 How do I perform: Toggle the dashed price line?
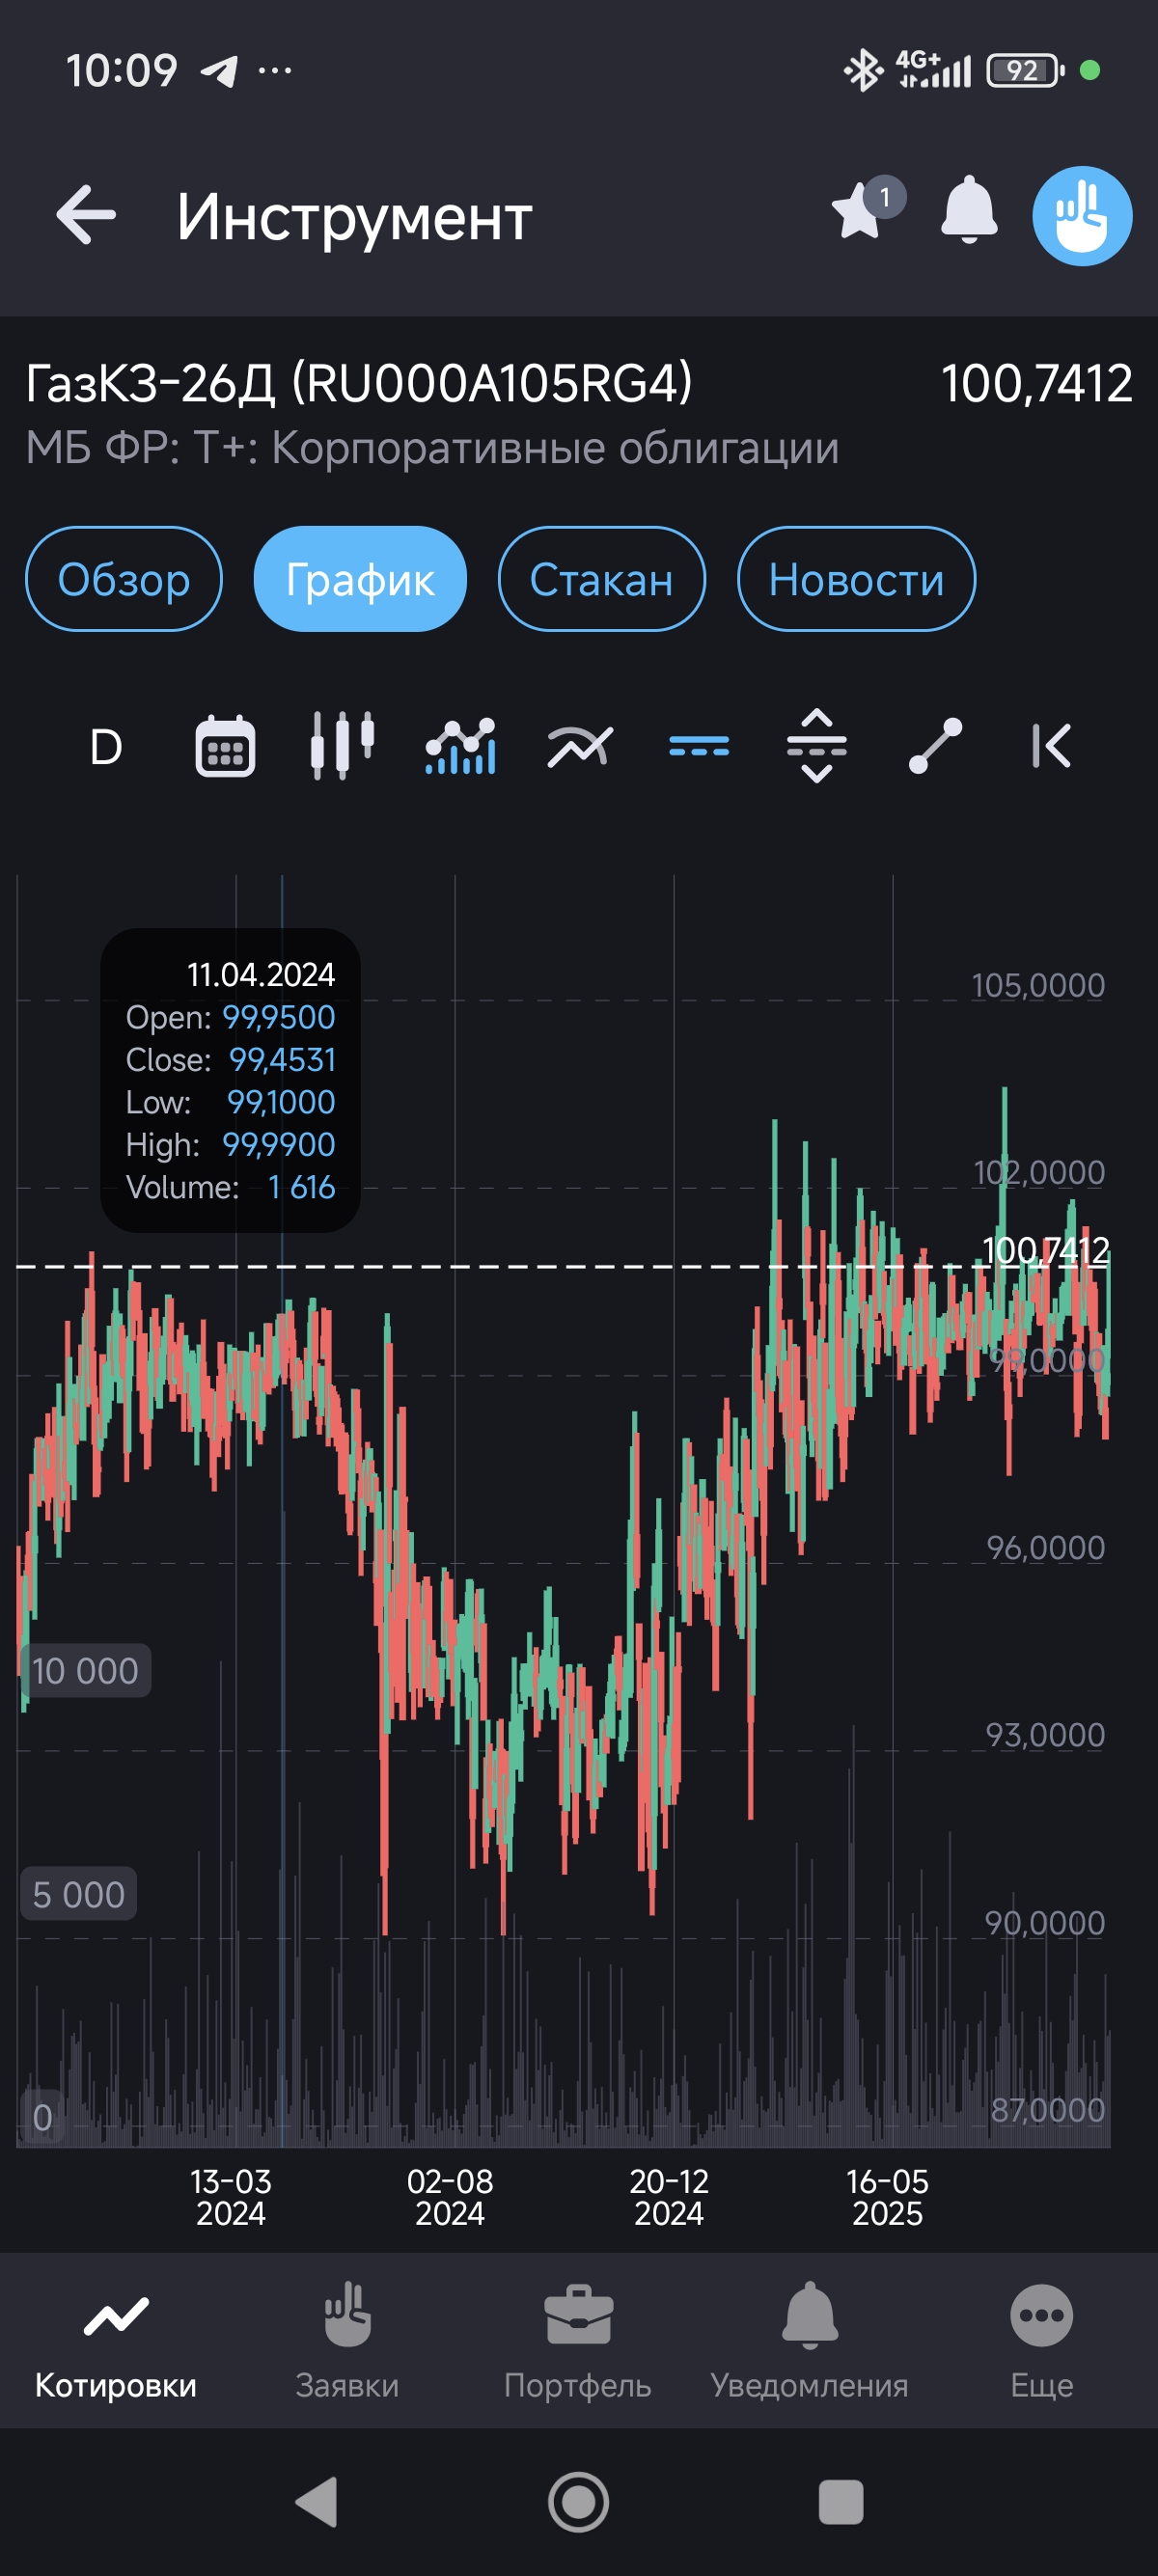pyautogui.click(x=698, y=746)
